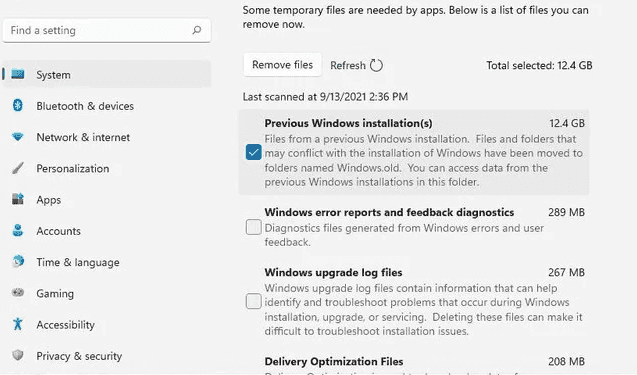637x375 pixels.
Task: Click Delivery Optimization Files heading
Action: pos(334,361)
